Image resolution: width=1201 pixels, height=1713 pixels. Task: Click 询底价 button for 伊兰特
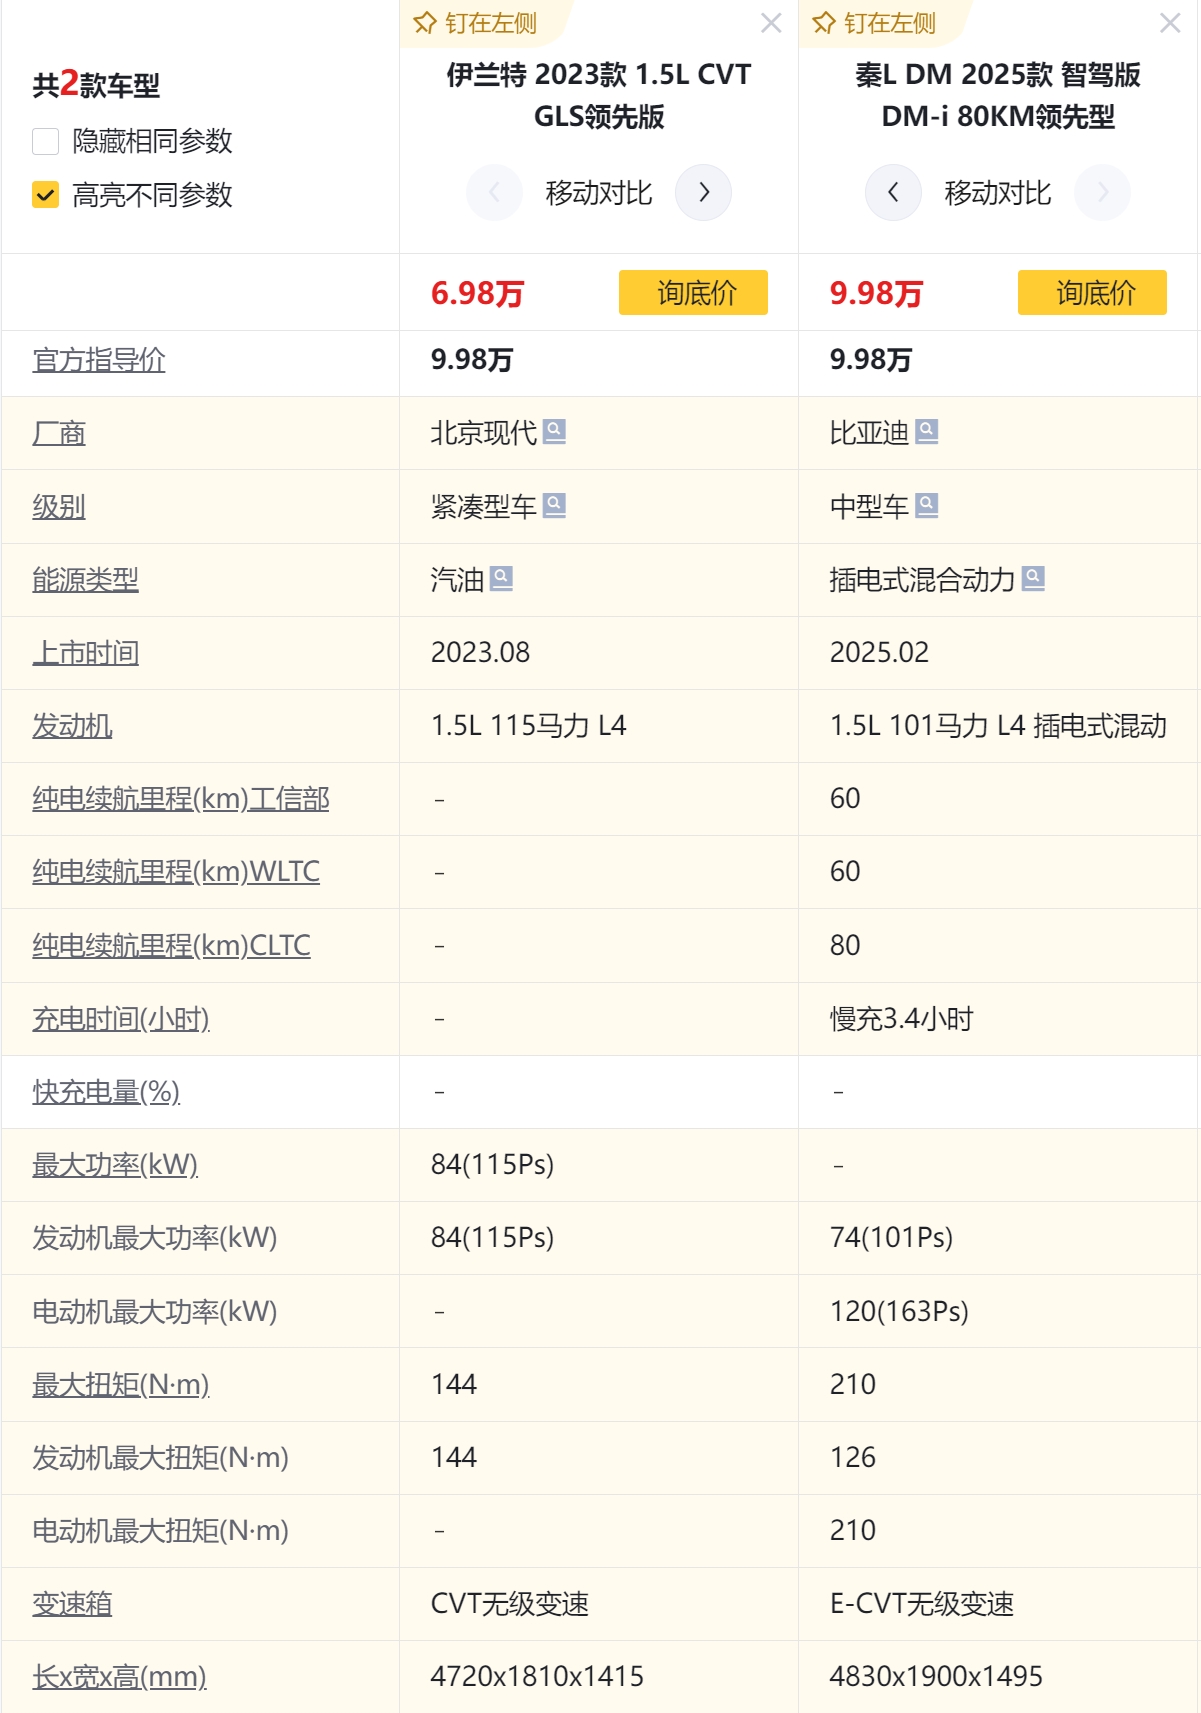pyautogui.click(x=693, y=292)
